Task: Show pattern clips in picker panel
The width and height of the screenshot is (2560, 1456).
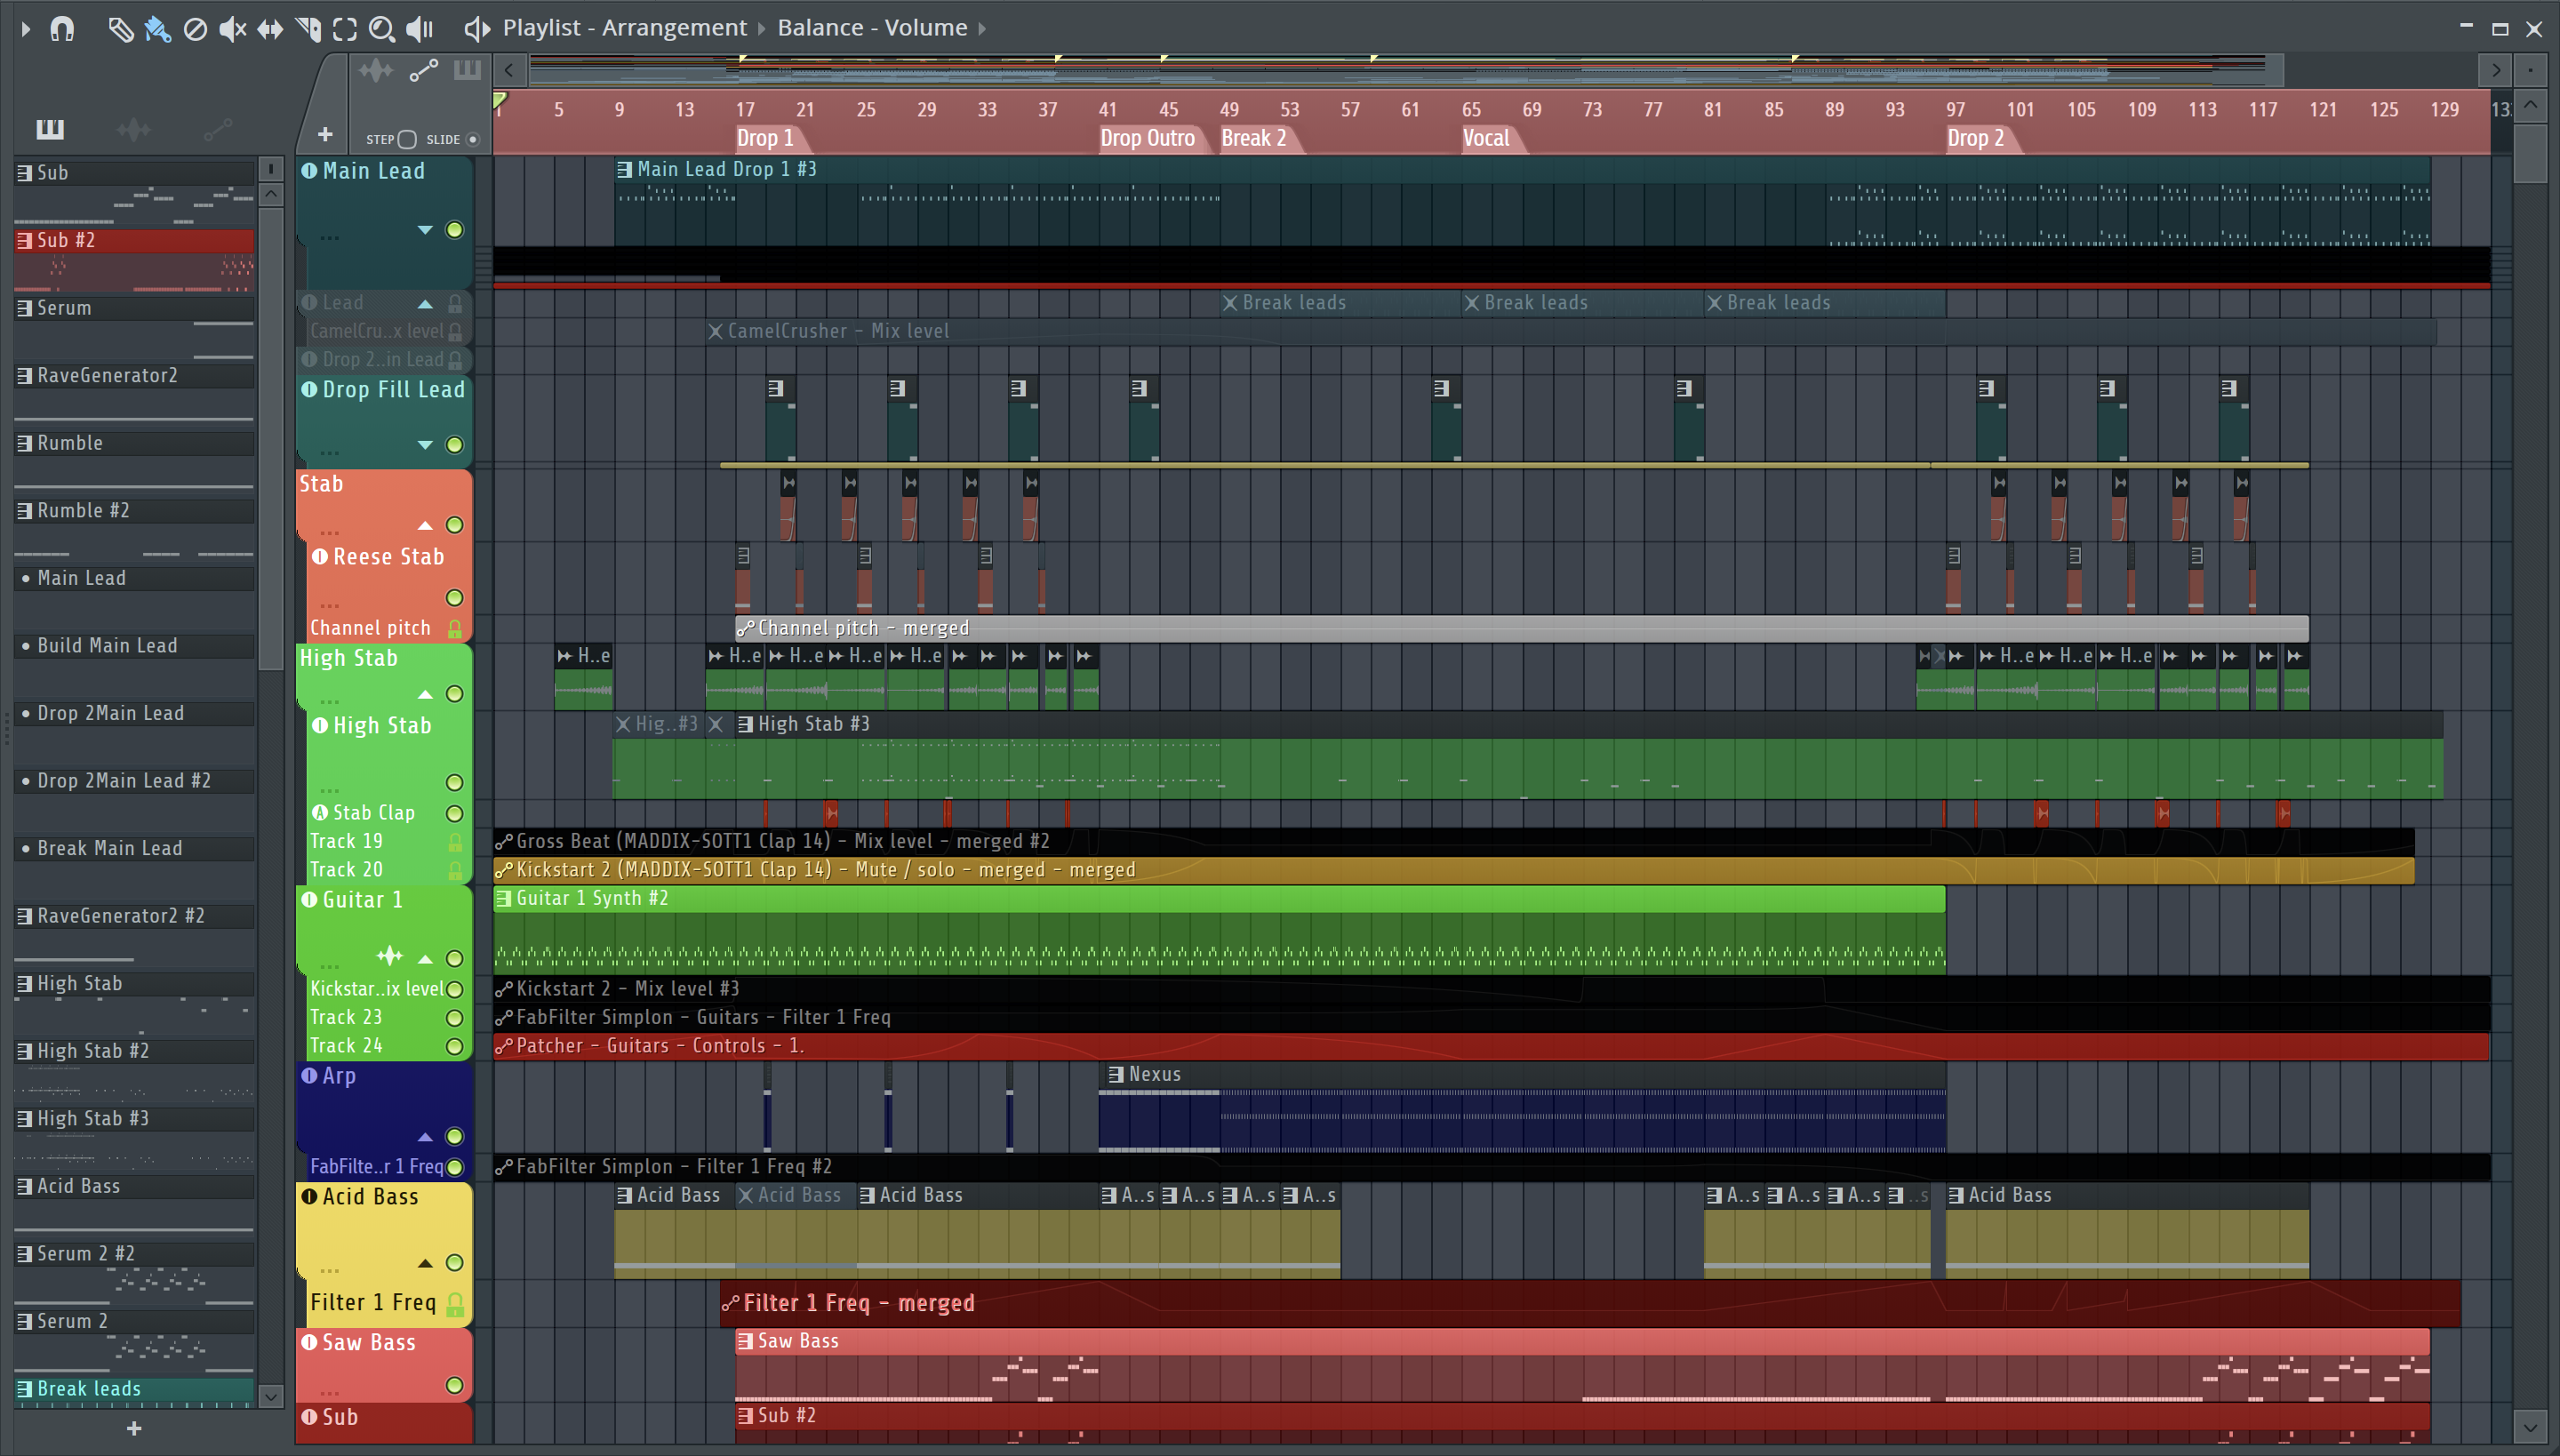Action: tap(50, 129)
